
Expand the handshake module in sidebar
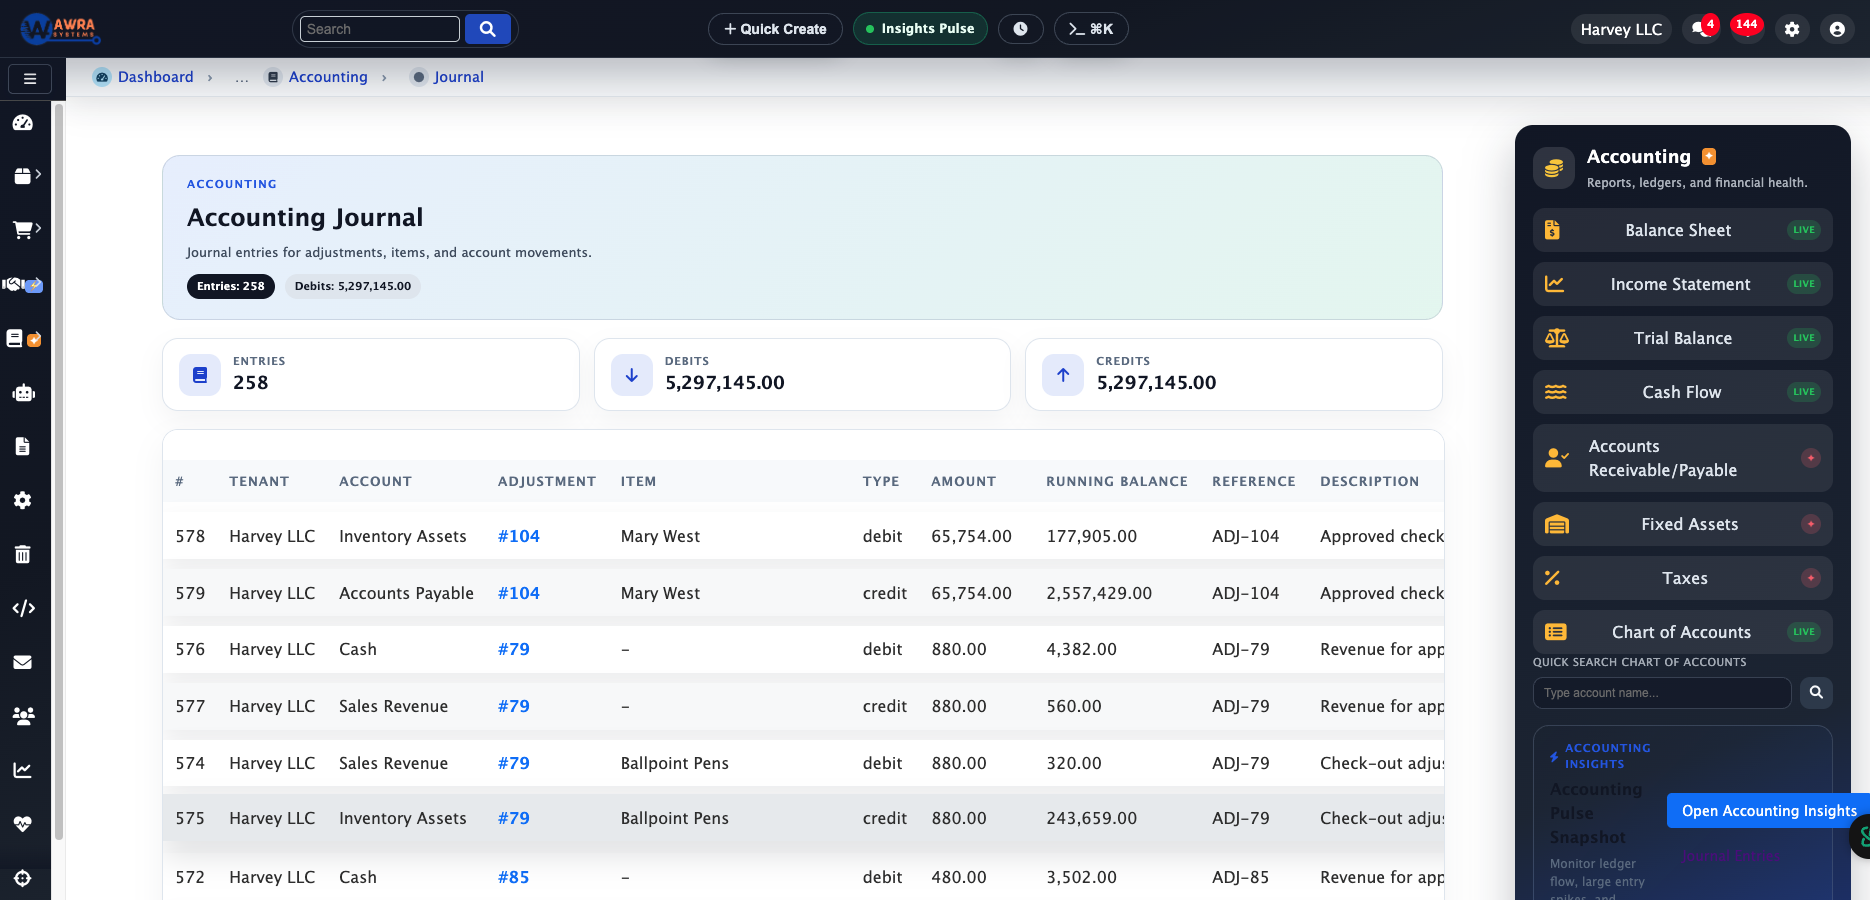tap(22, 284)
